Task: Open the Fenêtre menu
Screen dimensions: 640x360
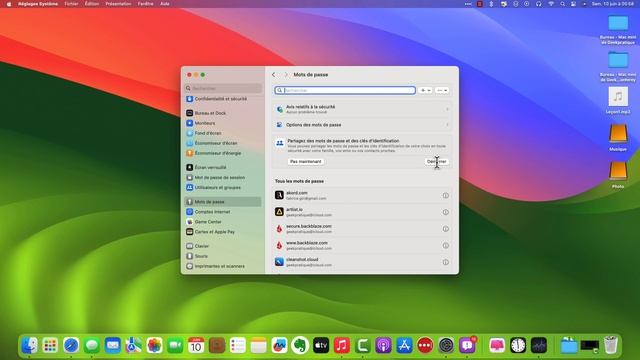Action: [x=145, y=4]
